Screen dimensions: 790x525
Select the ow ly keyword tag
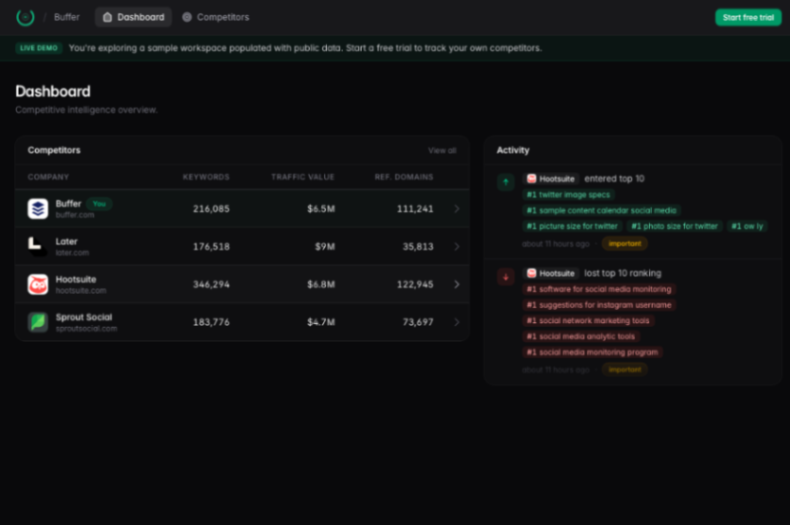(x=747, y=226)
